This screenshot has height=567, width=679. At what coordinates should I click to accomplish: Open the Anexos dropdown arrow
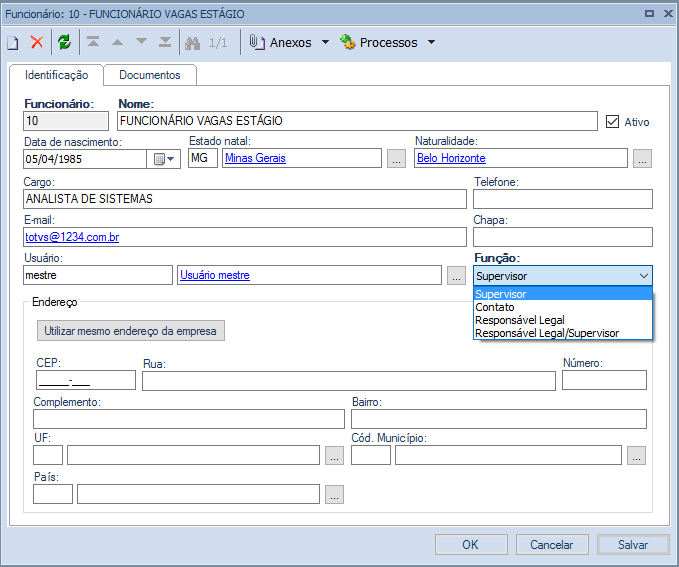click(x=325, y=42)
